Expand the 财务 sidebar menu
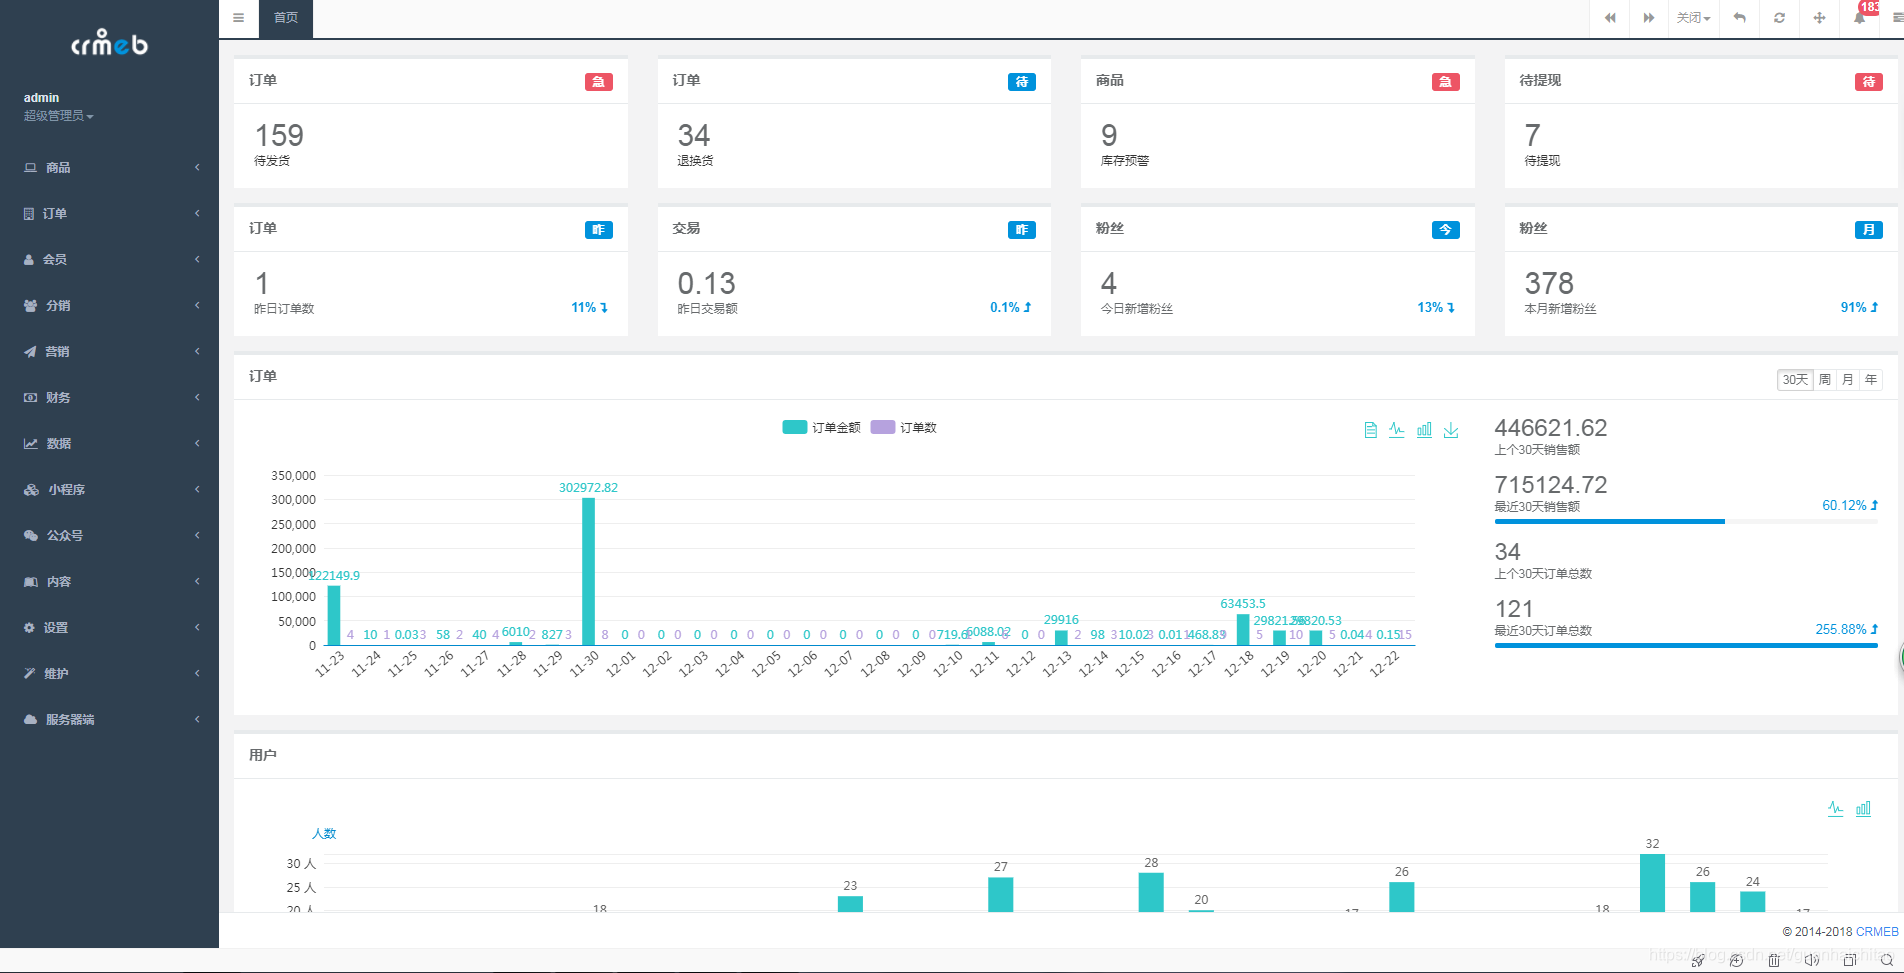1904x973 pixels. click(x=110, y=397)
